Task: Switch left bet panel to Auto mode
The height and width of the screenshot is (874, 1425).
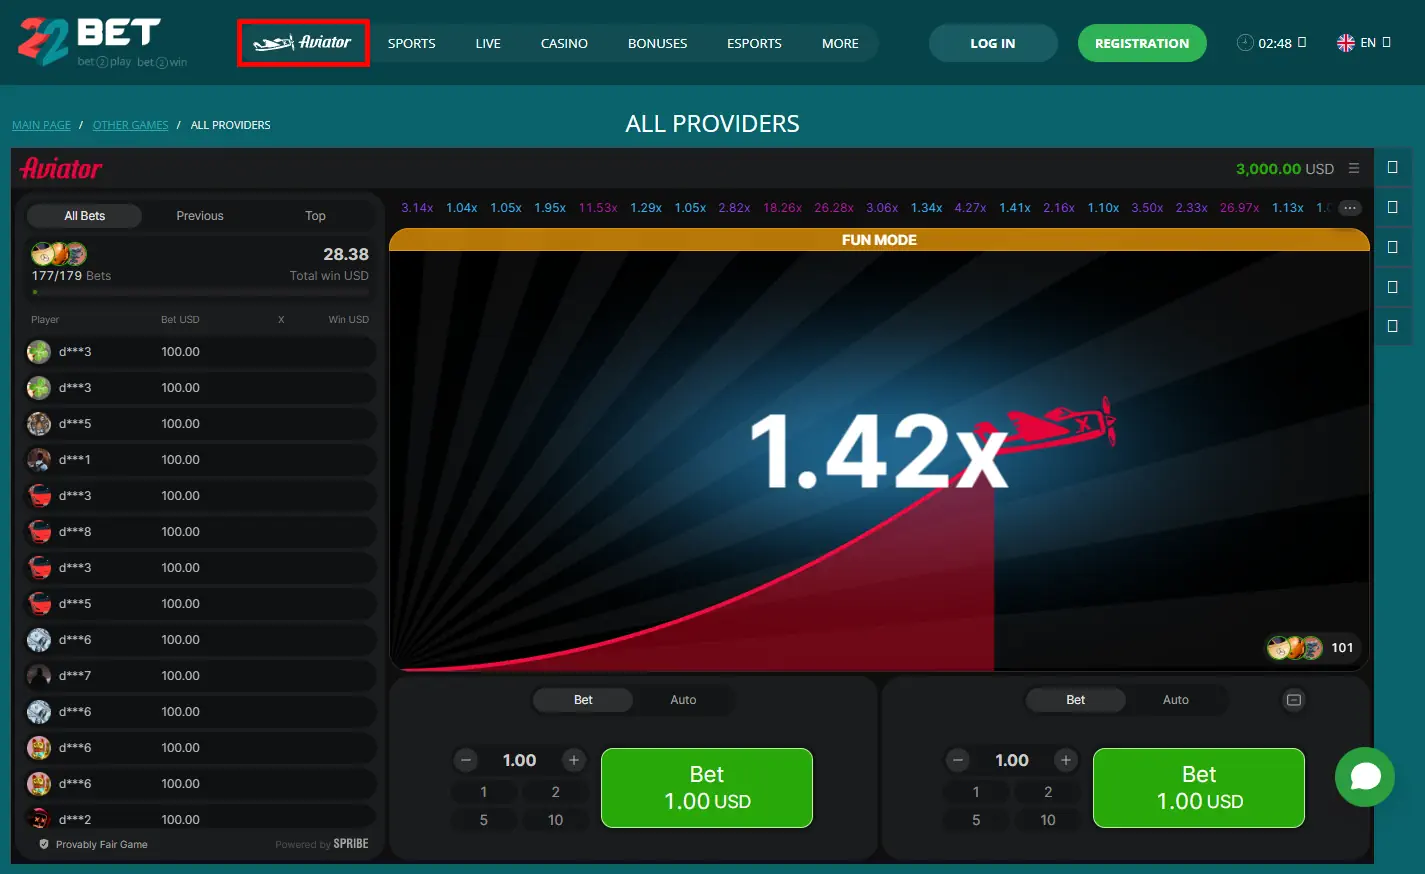Action: click(683, 699)
